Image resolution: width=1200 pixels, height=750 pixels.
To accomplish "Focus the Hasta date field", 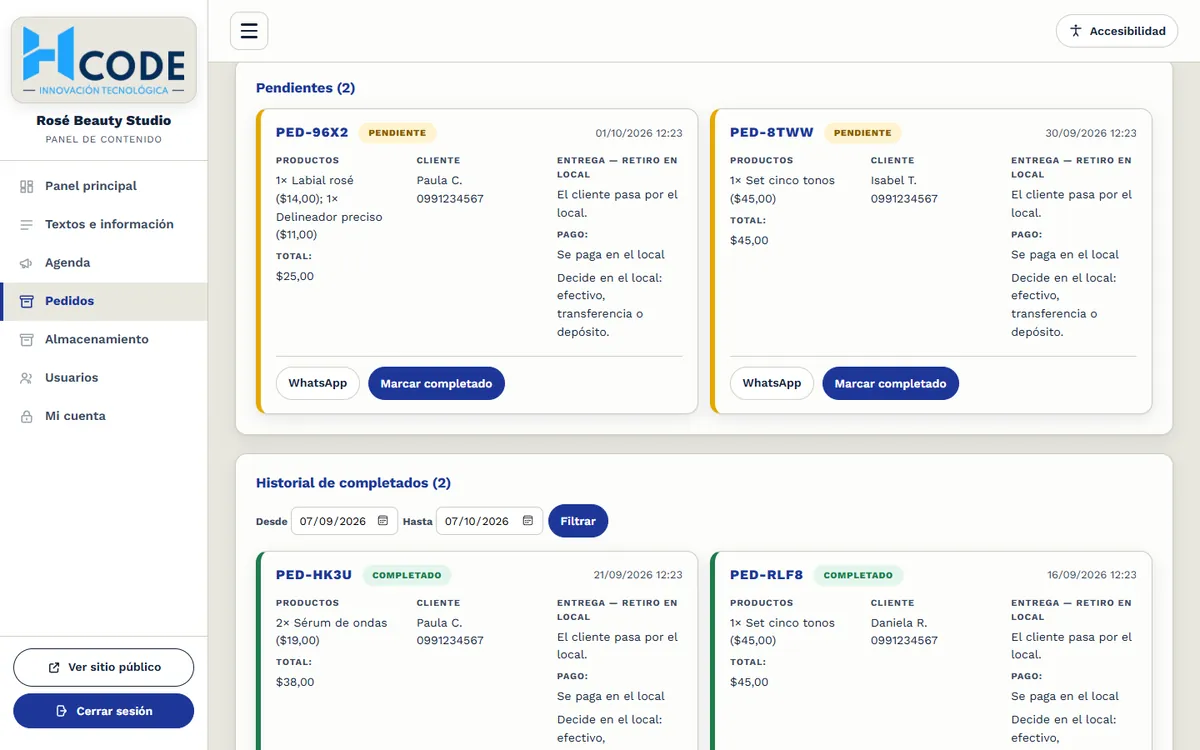I will (x=490, y=521).
